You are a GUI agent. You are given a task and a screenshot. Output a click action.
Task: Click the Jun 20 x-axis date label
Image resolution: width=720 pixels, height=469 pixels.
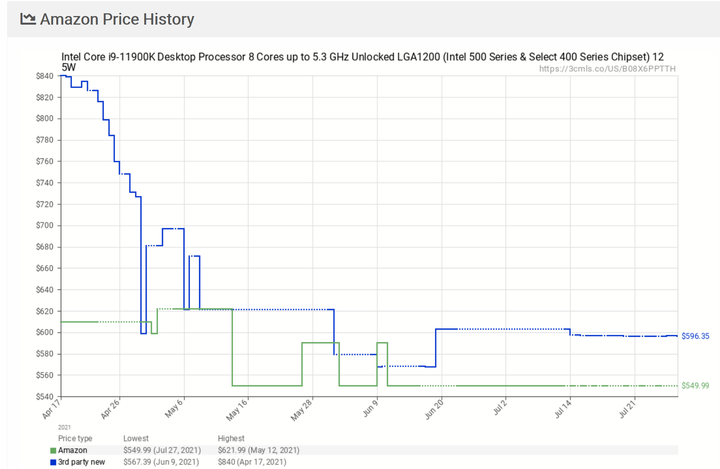(x=433, y=409)
